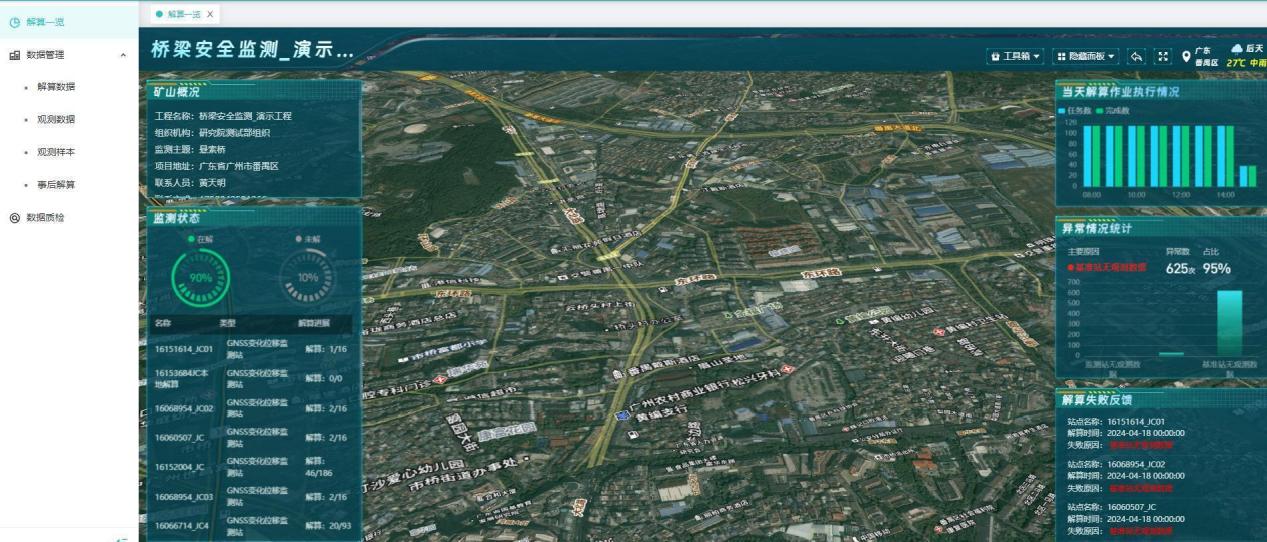Click the tall 基准站无观测数据 bar in chart
Screen dimensions: 1267x542
point(1229,323)
